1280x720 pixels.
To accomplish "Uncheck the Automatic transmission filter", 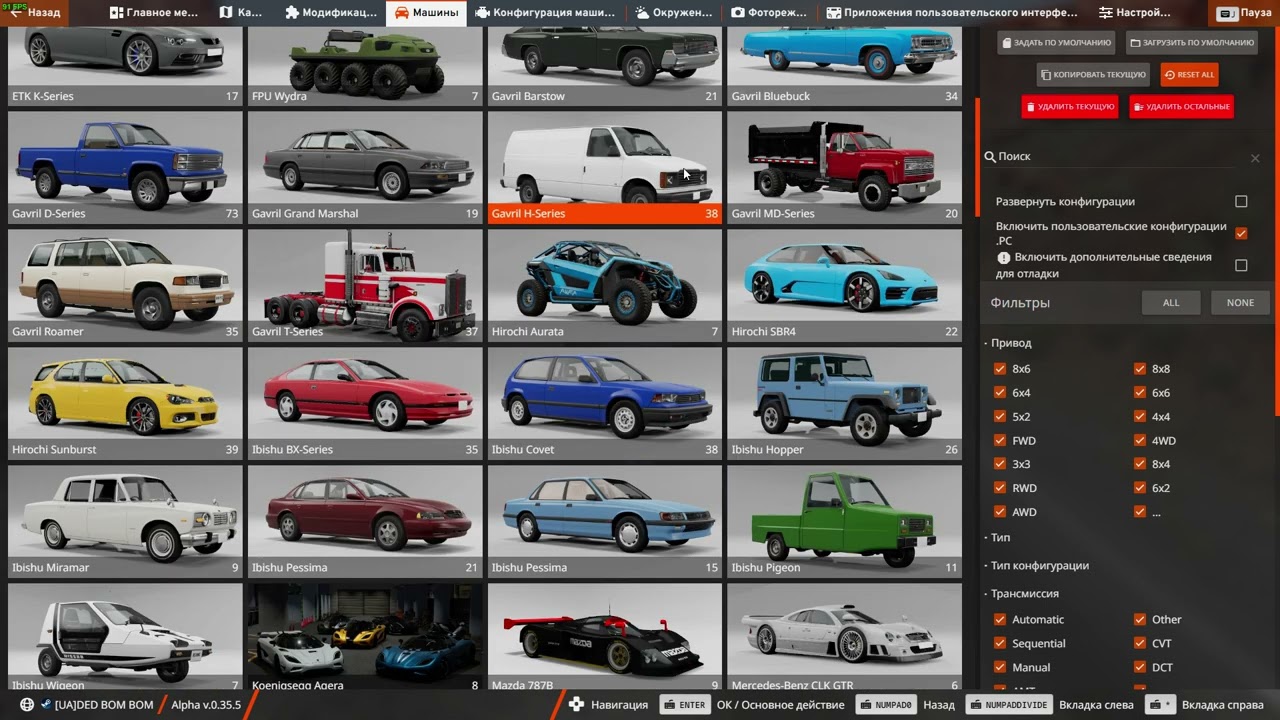I will (1000, 620).
